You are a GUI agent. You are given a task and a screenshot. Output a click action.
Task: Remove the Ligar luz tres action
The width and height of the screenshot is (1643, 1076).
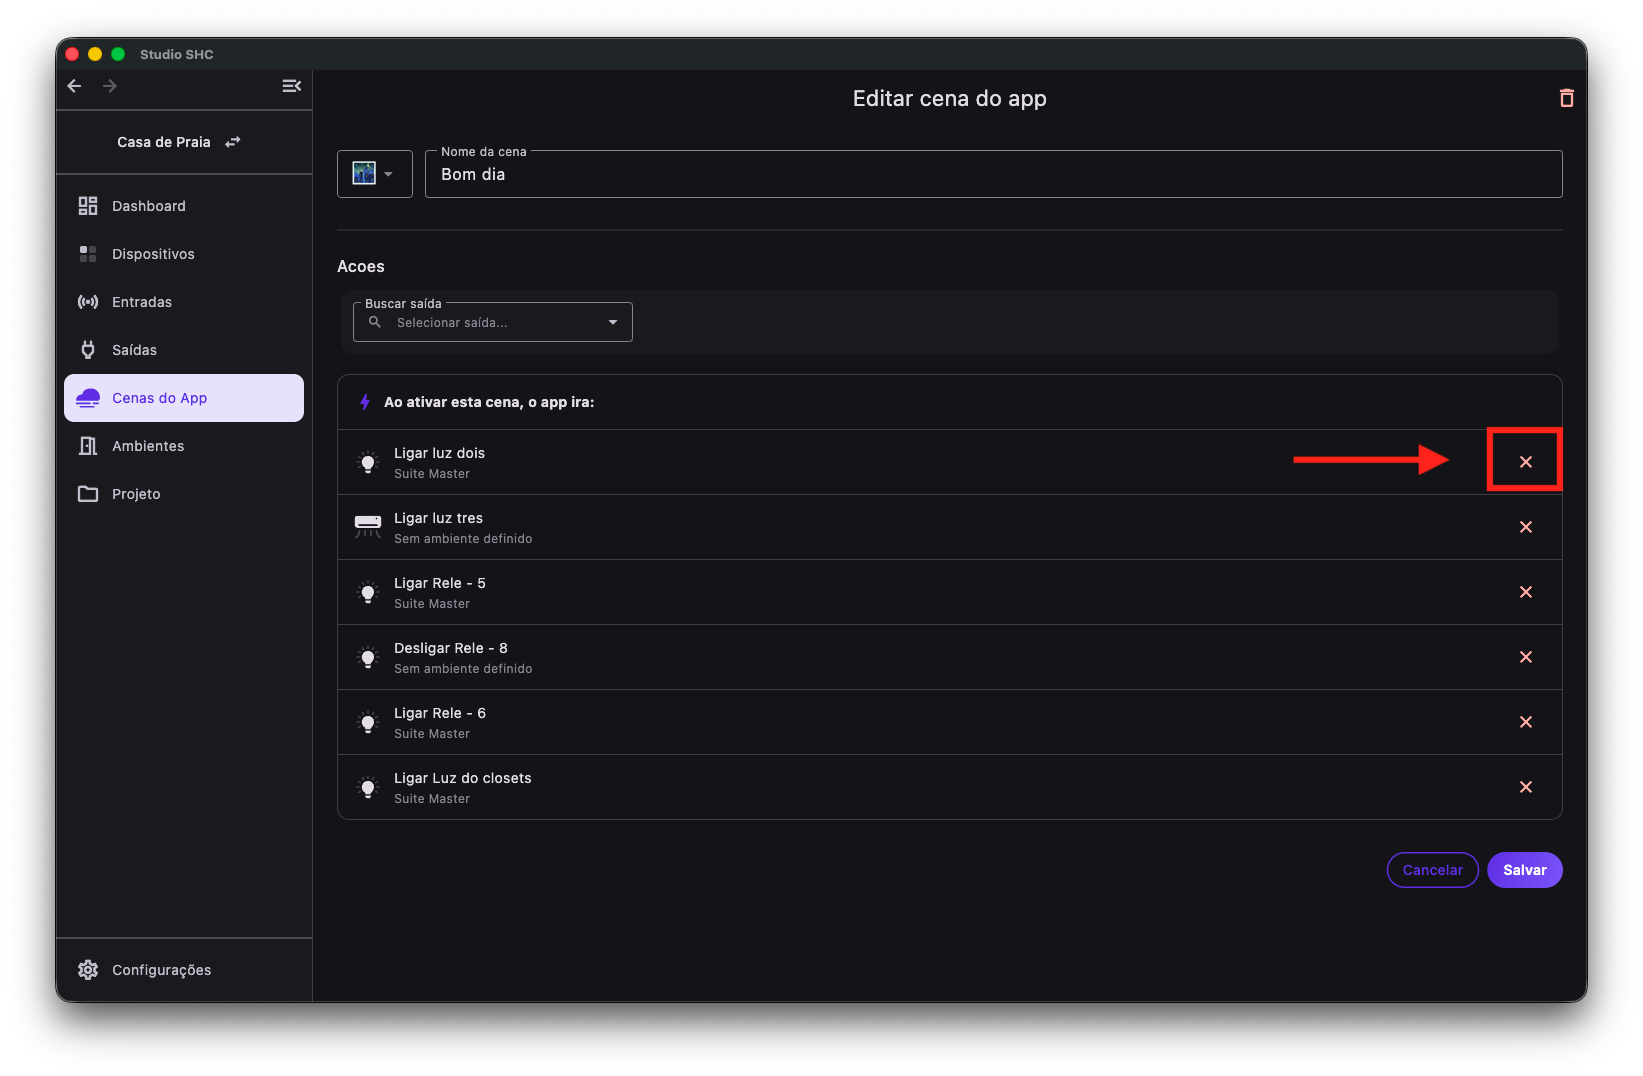(1526, 527)
